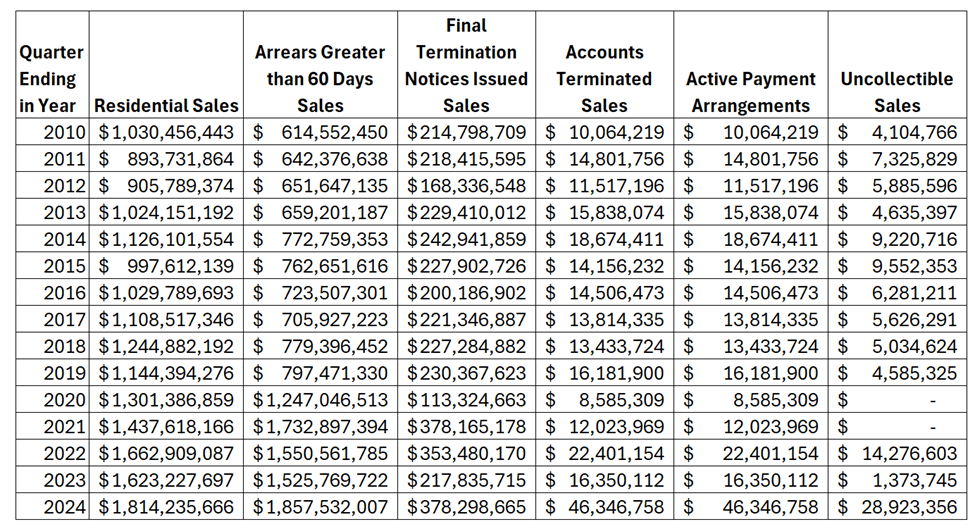Select the 2010 year row cell
975x529 pixels.
65,132
